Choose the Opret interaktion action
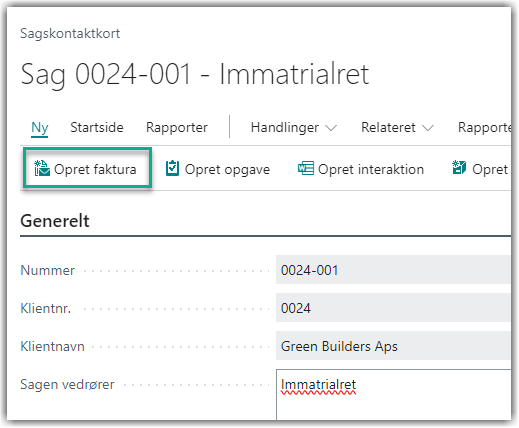The height and width of the screenshot is (428, 519). 361,169
